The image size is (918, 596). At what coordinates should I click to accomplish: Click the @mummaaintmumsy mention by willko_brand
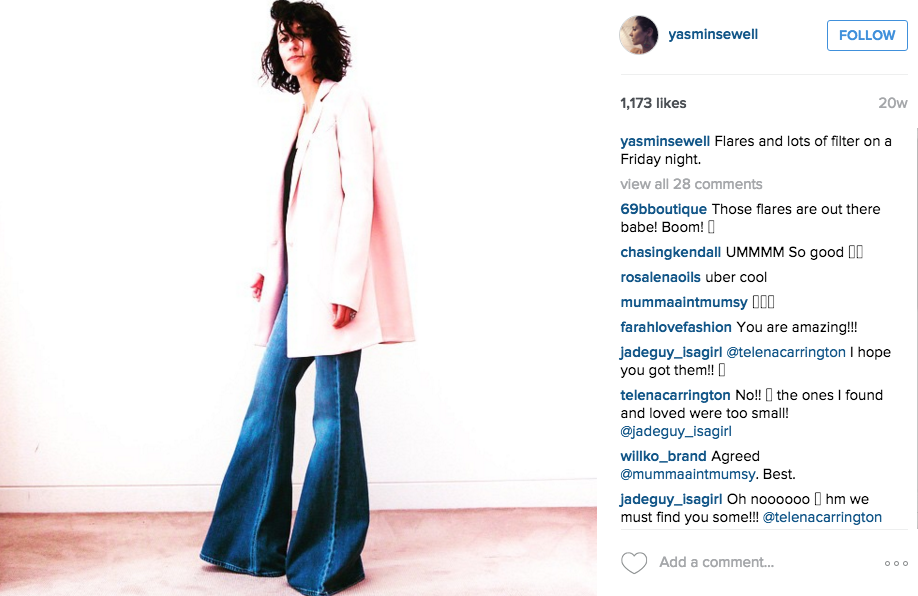coord(688,474)
